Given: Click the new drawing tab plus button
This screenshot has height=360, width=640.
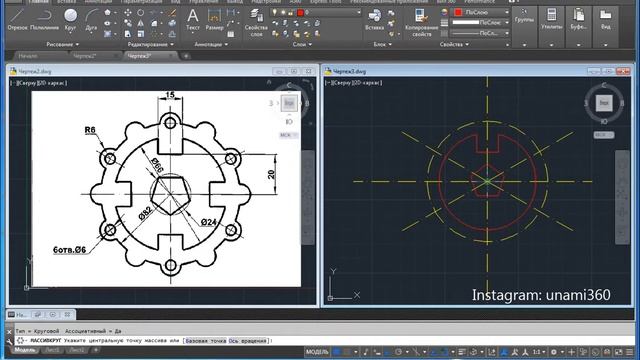Looking at the screenshot, I should 186,56.
